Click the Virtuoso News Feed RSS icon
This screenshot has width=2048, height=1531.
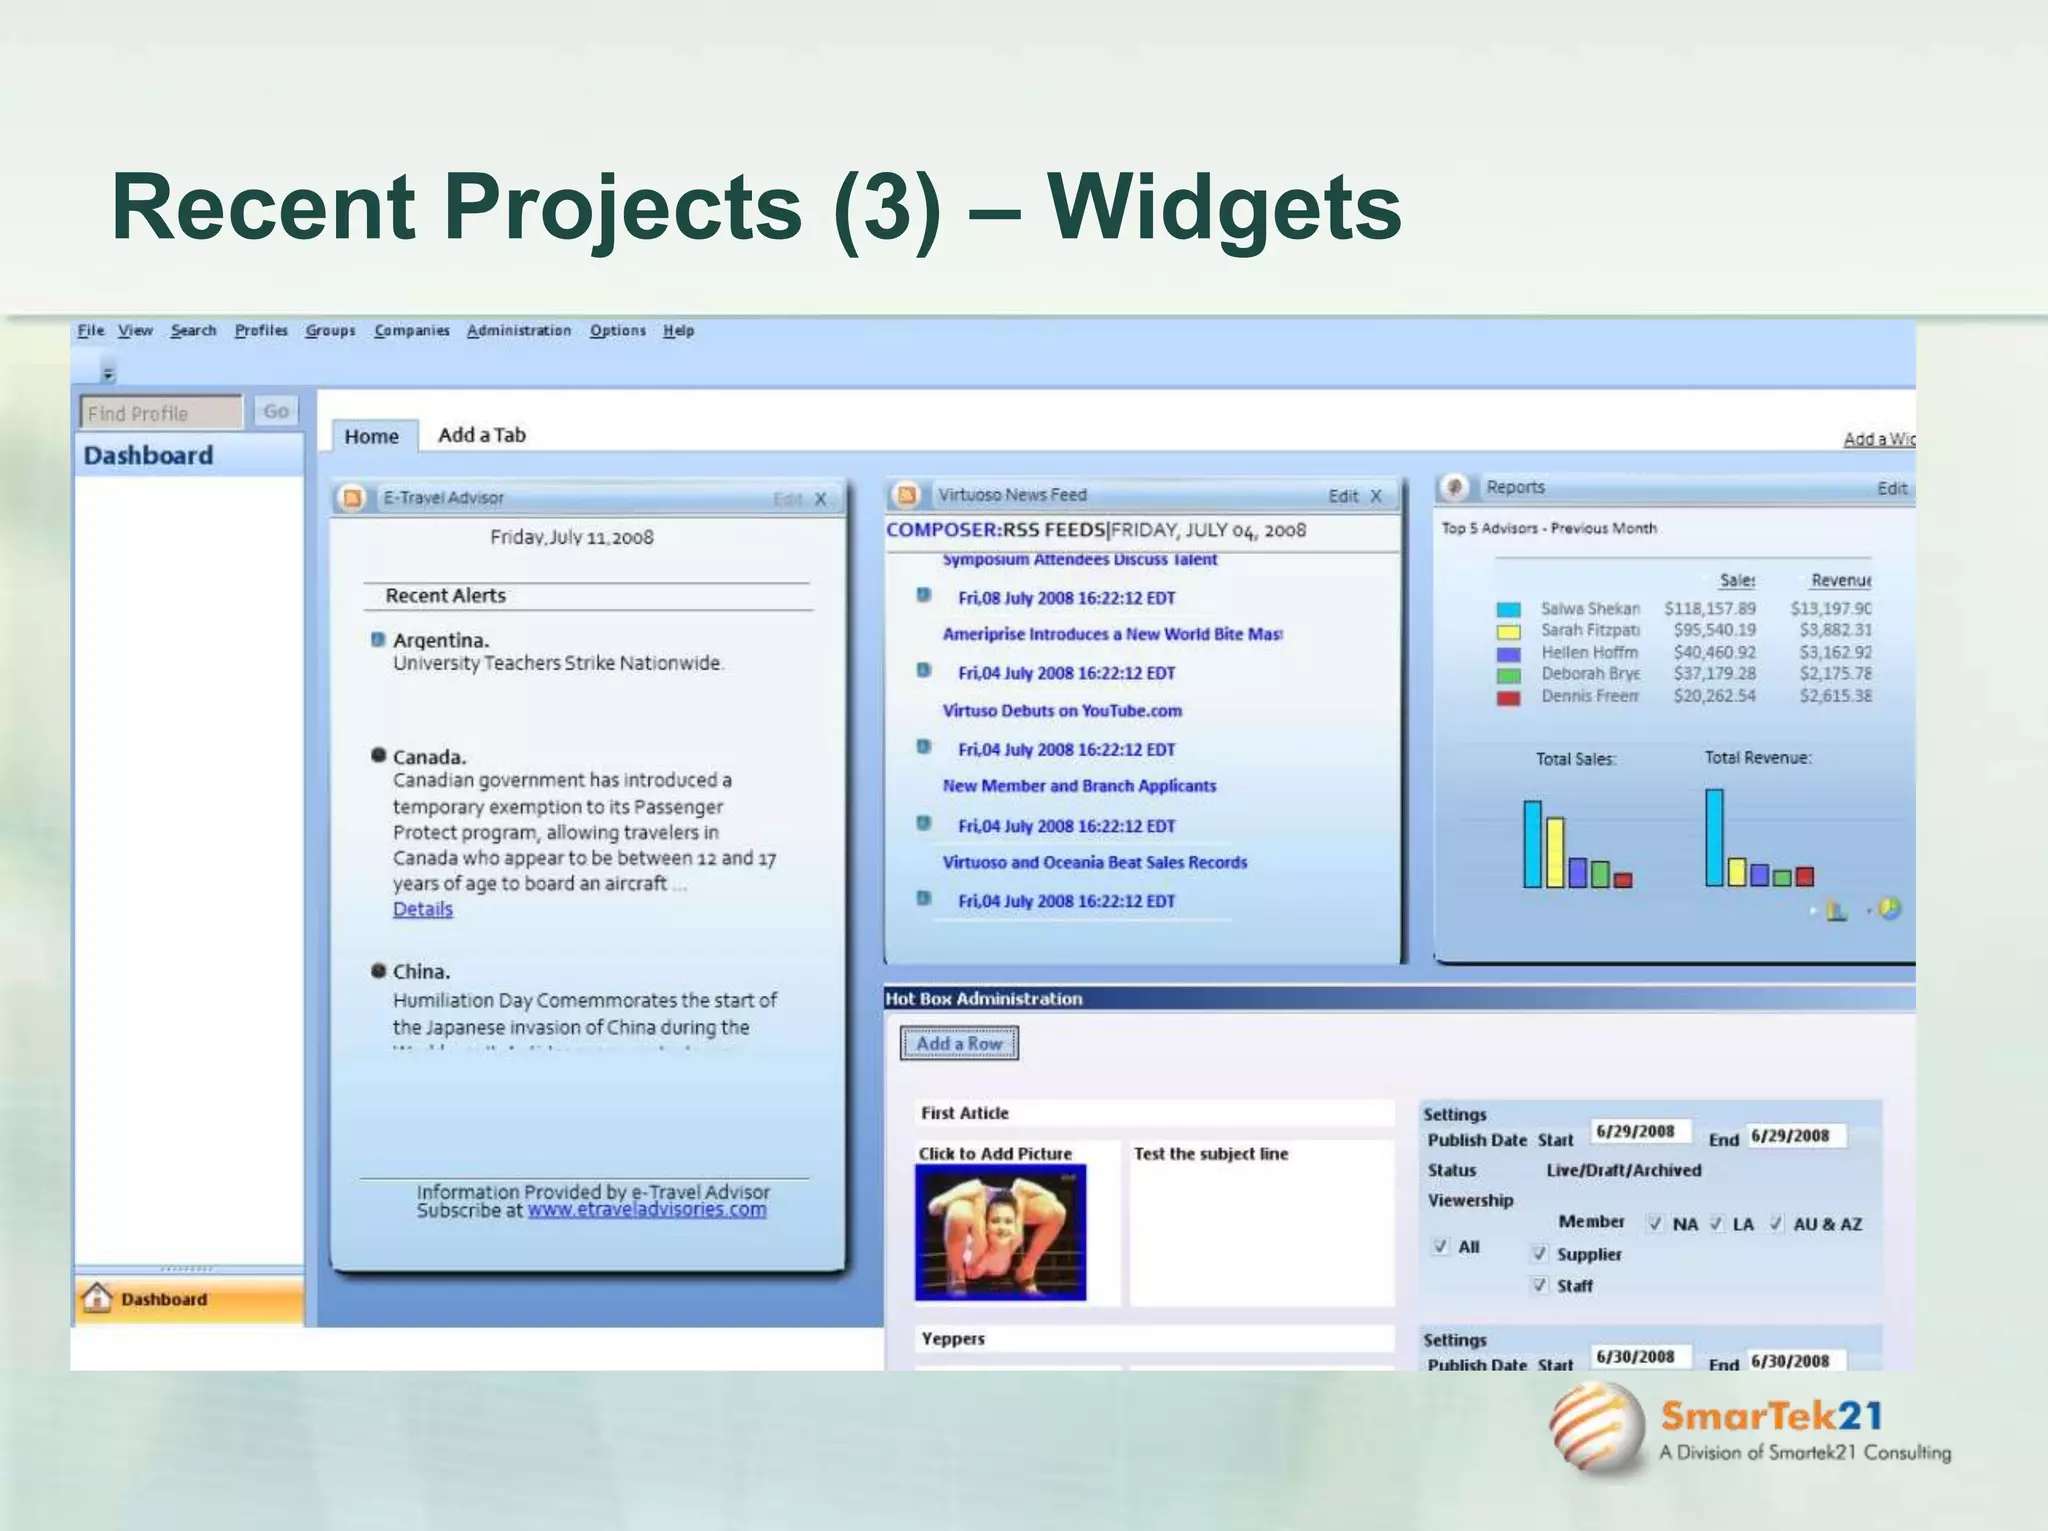[907, 495]
